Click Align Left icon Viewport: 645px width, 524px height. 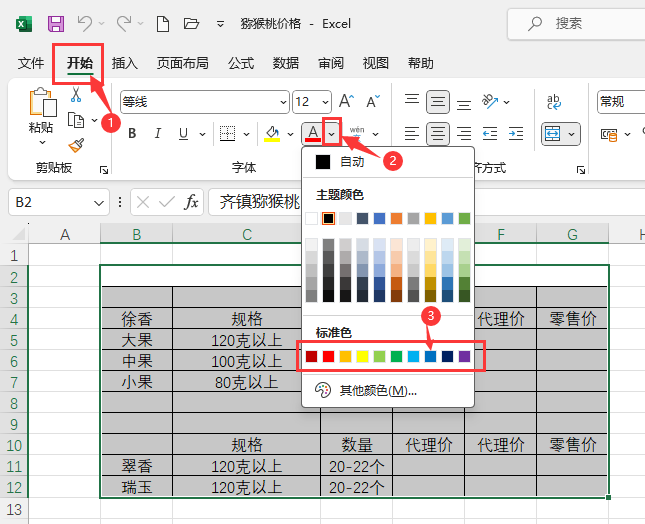pos(412,134)
